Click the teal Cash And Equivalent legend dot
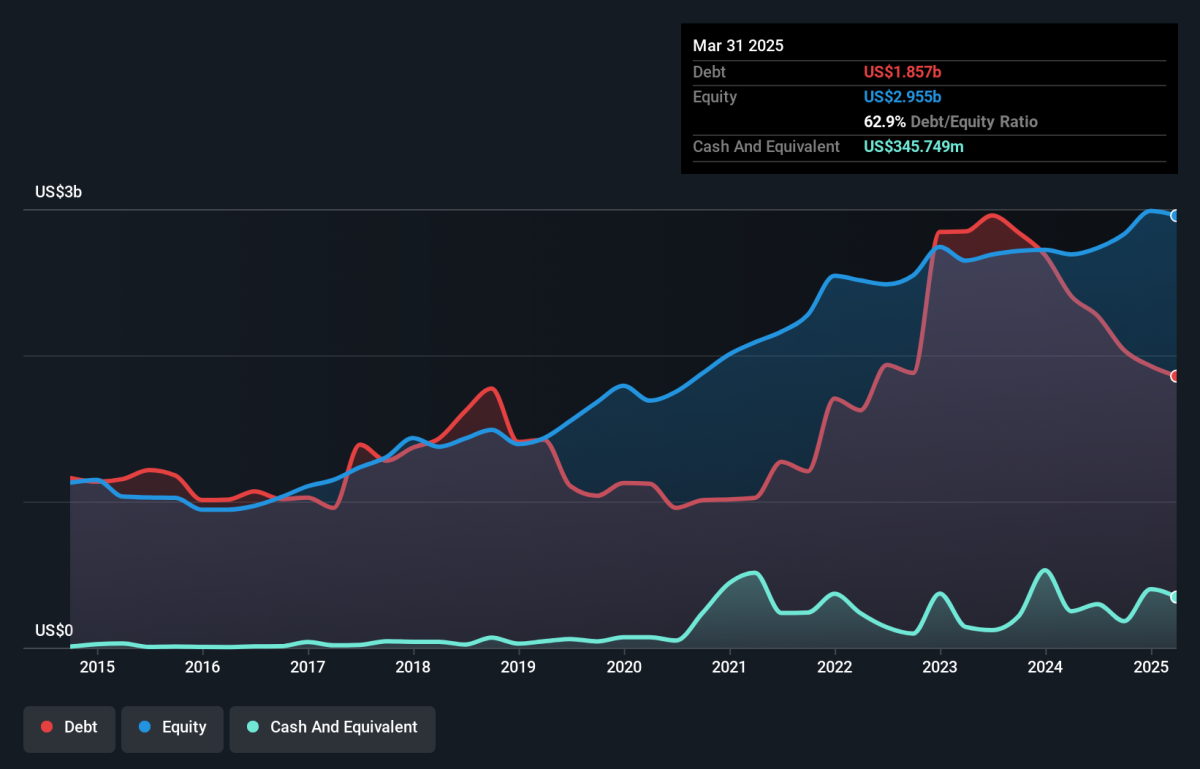The width and height of the screenshot is (1200, 769). 253,728
